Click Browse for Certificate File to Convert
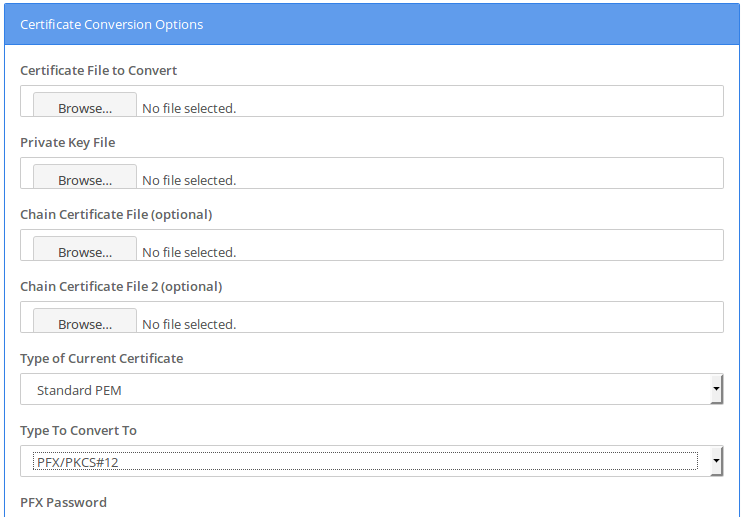744x517 pixels. pyautogui.click(x=85, y=105)
